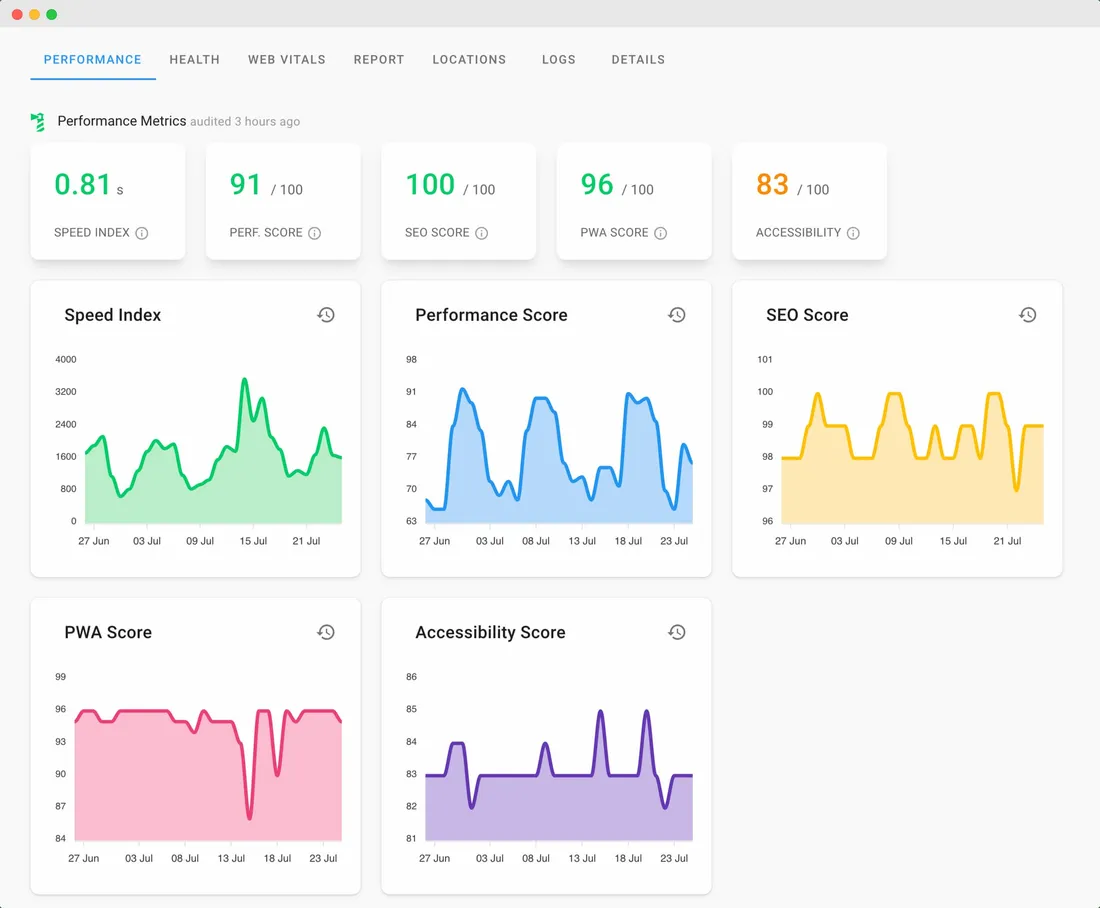The width and height of the screenshot is (1100, 908).
Task: Show history of the PWA Score chart
Action: point(326,632)
